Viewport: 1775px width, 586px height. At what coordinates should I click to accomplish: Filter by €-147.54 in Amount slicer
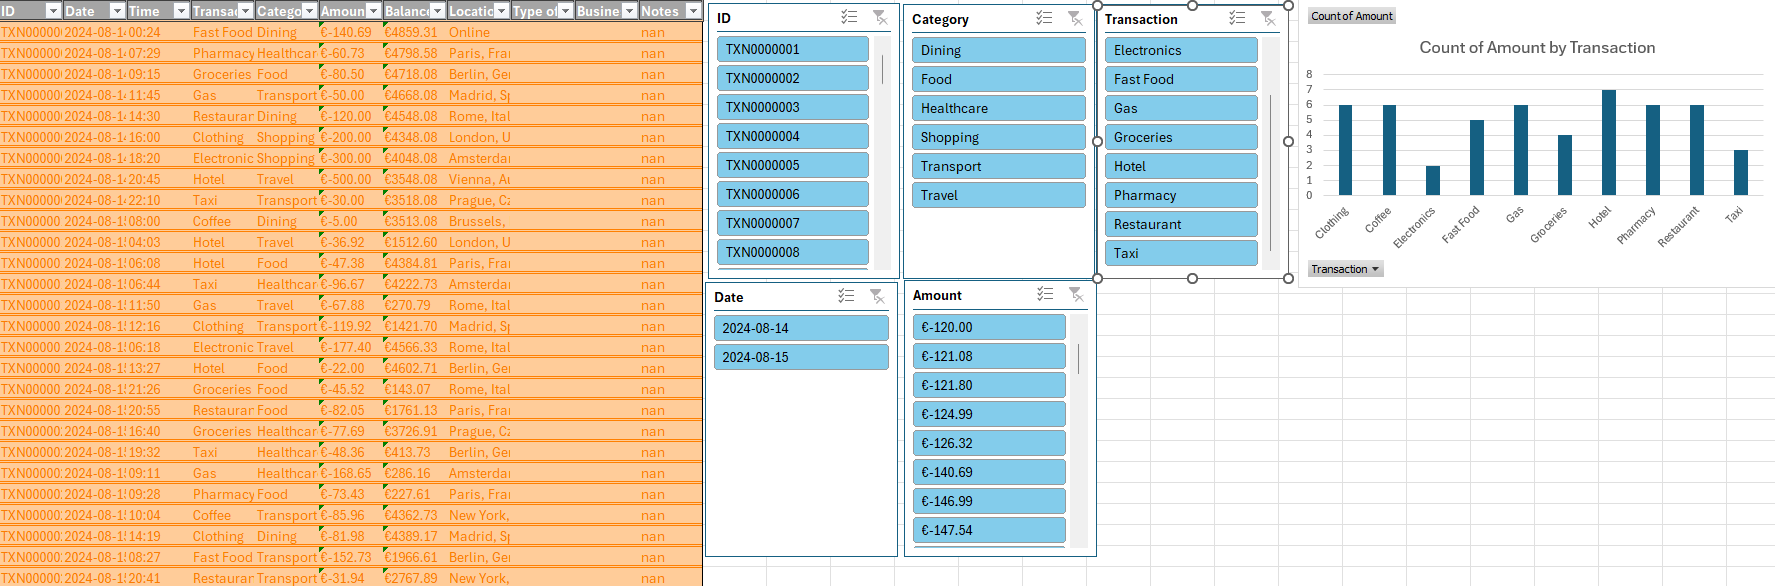pos(989,530)
